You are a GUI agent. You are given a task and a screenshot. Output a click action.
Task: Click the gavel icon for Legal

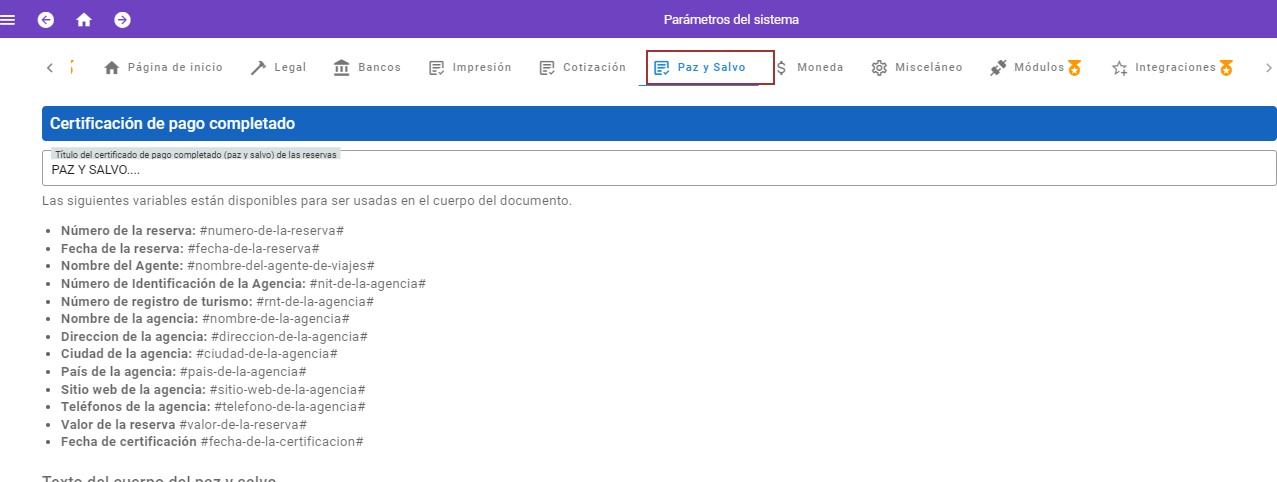coord(258,68)
